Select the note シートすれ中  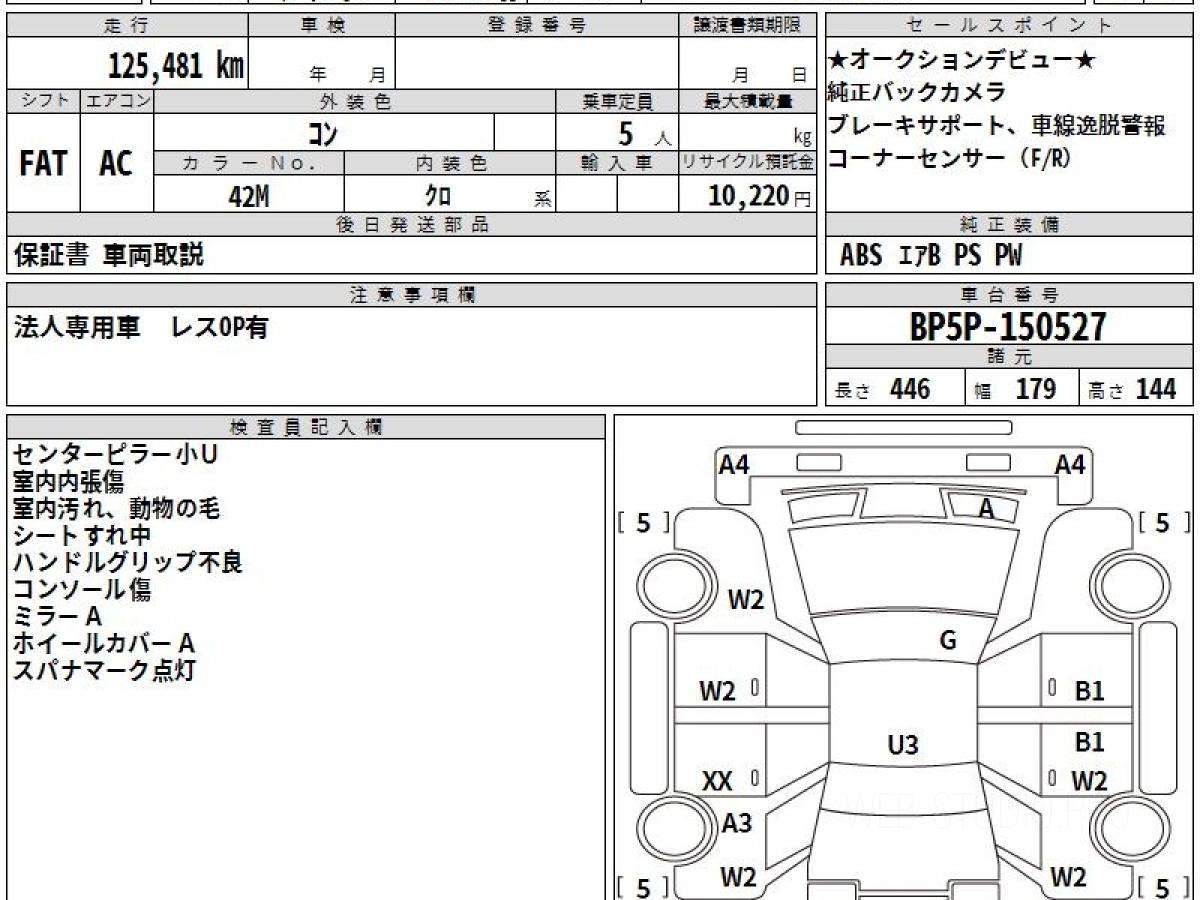point(82,536)
